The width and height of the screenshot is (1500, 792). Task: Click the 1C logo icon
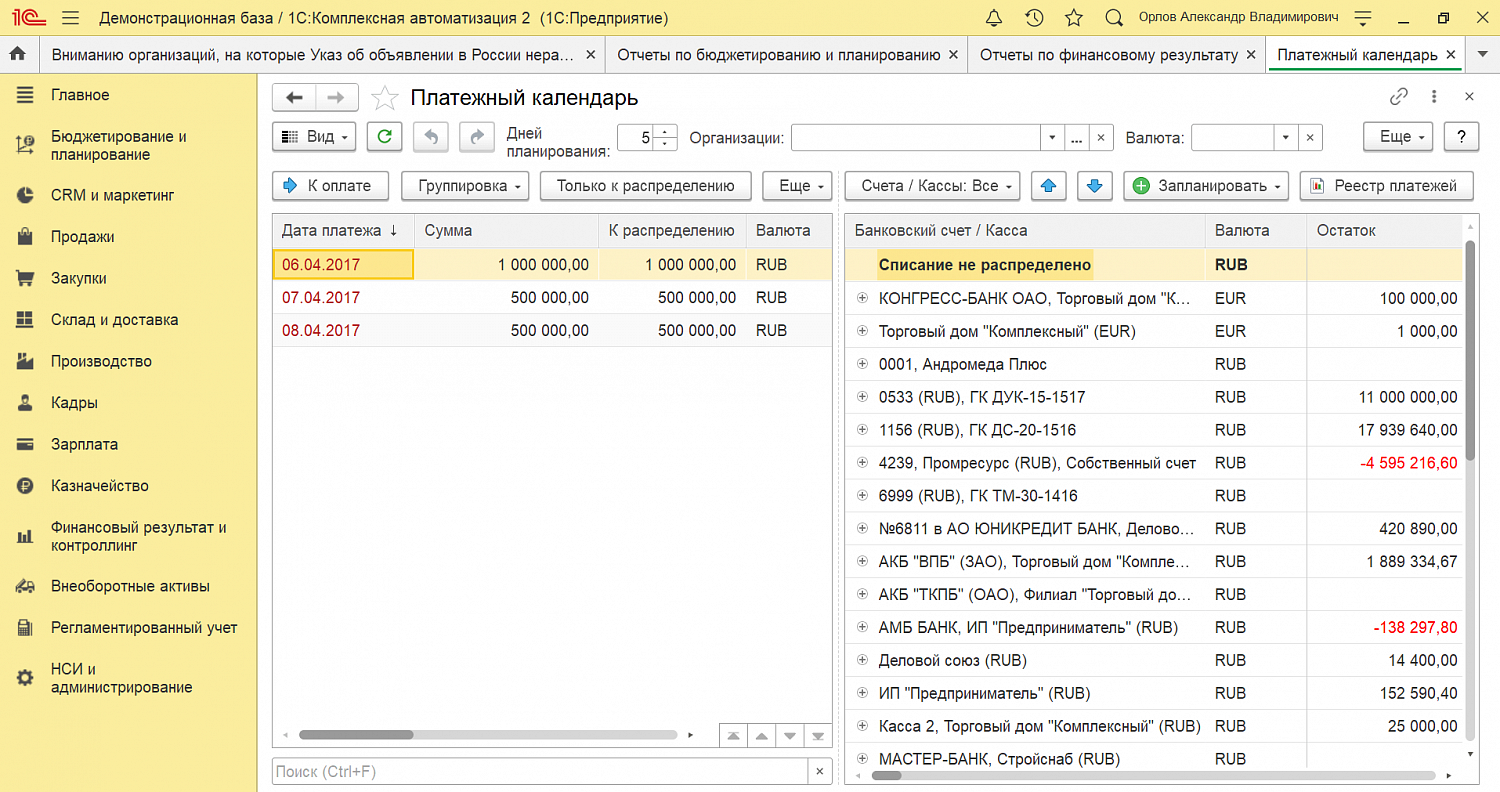point(28,18)
